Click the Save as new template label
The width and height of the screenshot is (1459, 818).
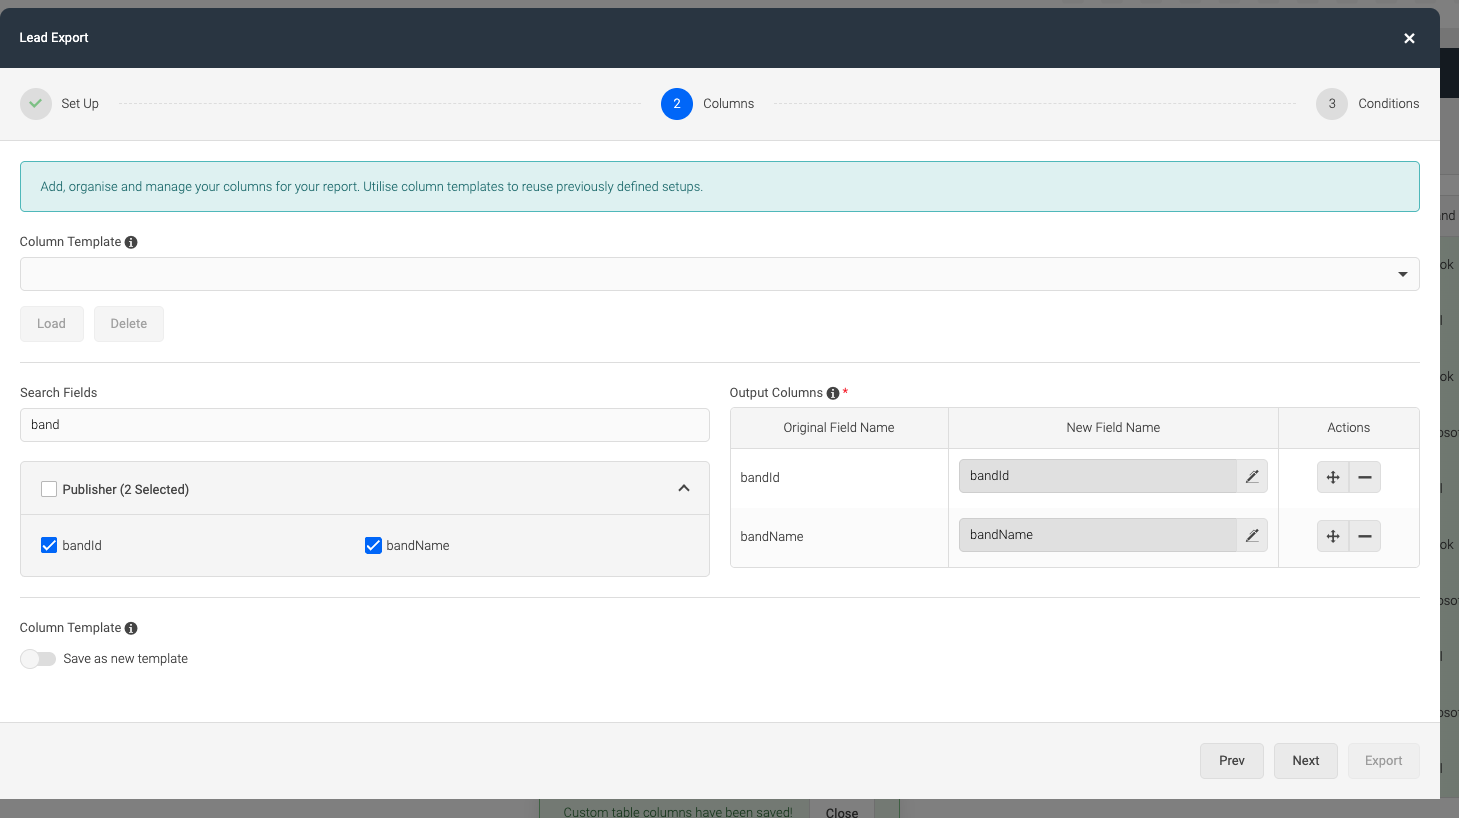point(126,659)
